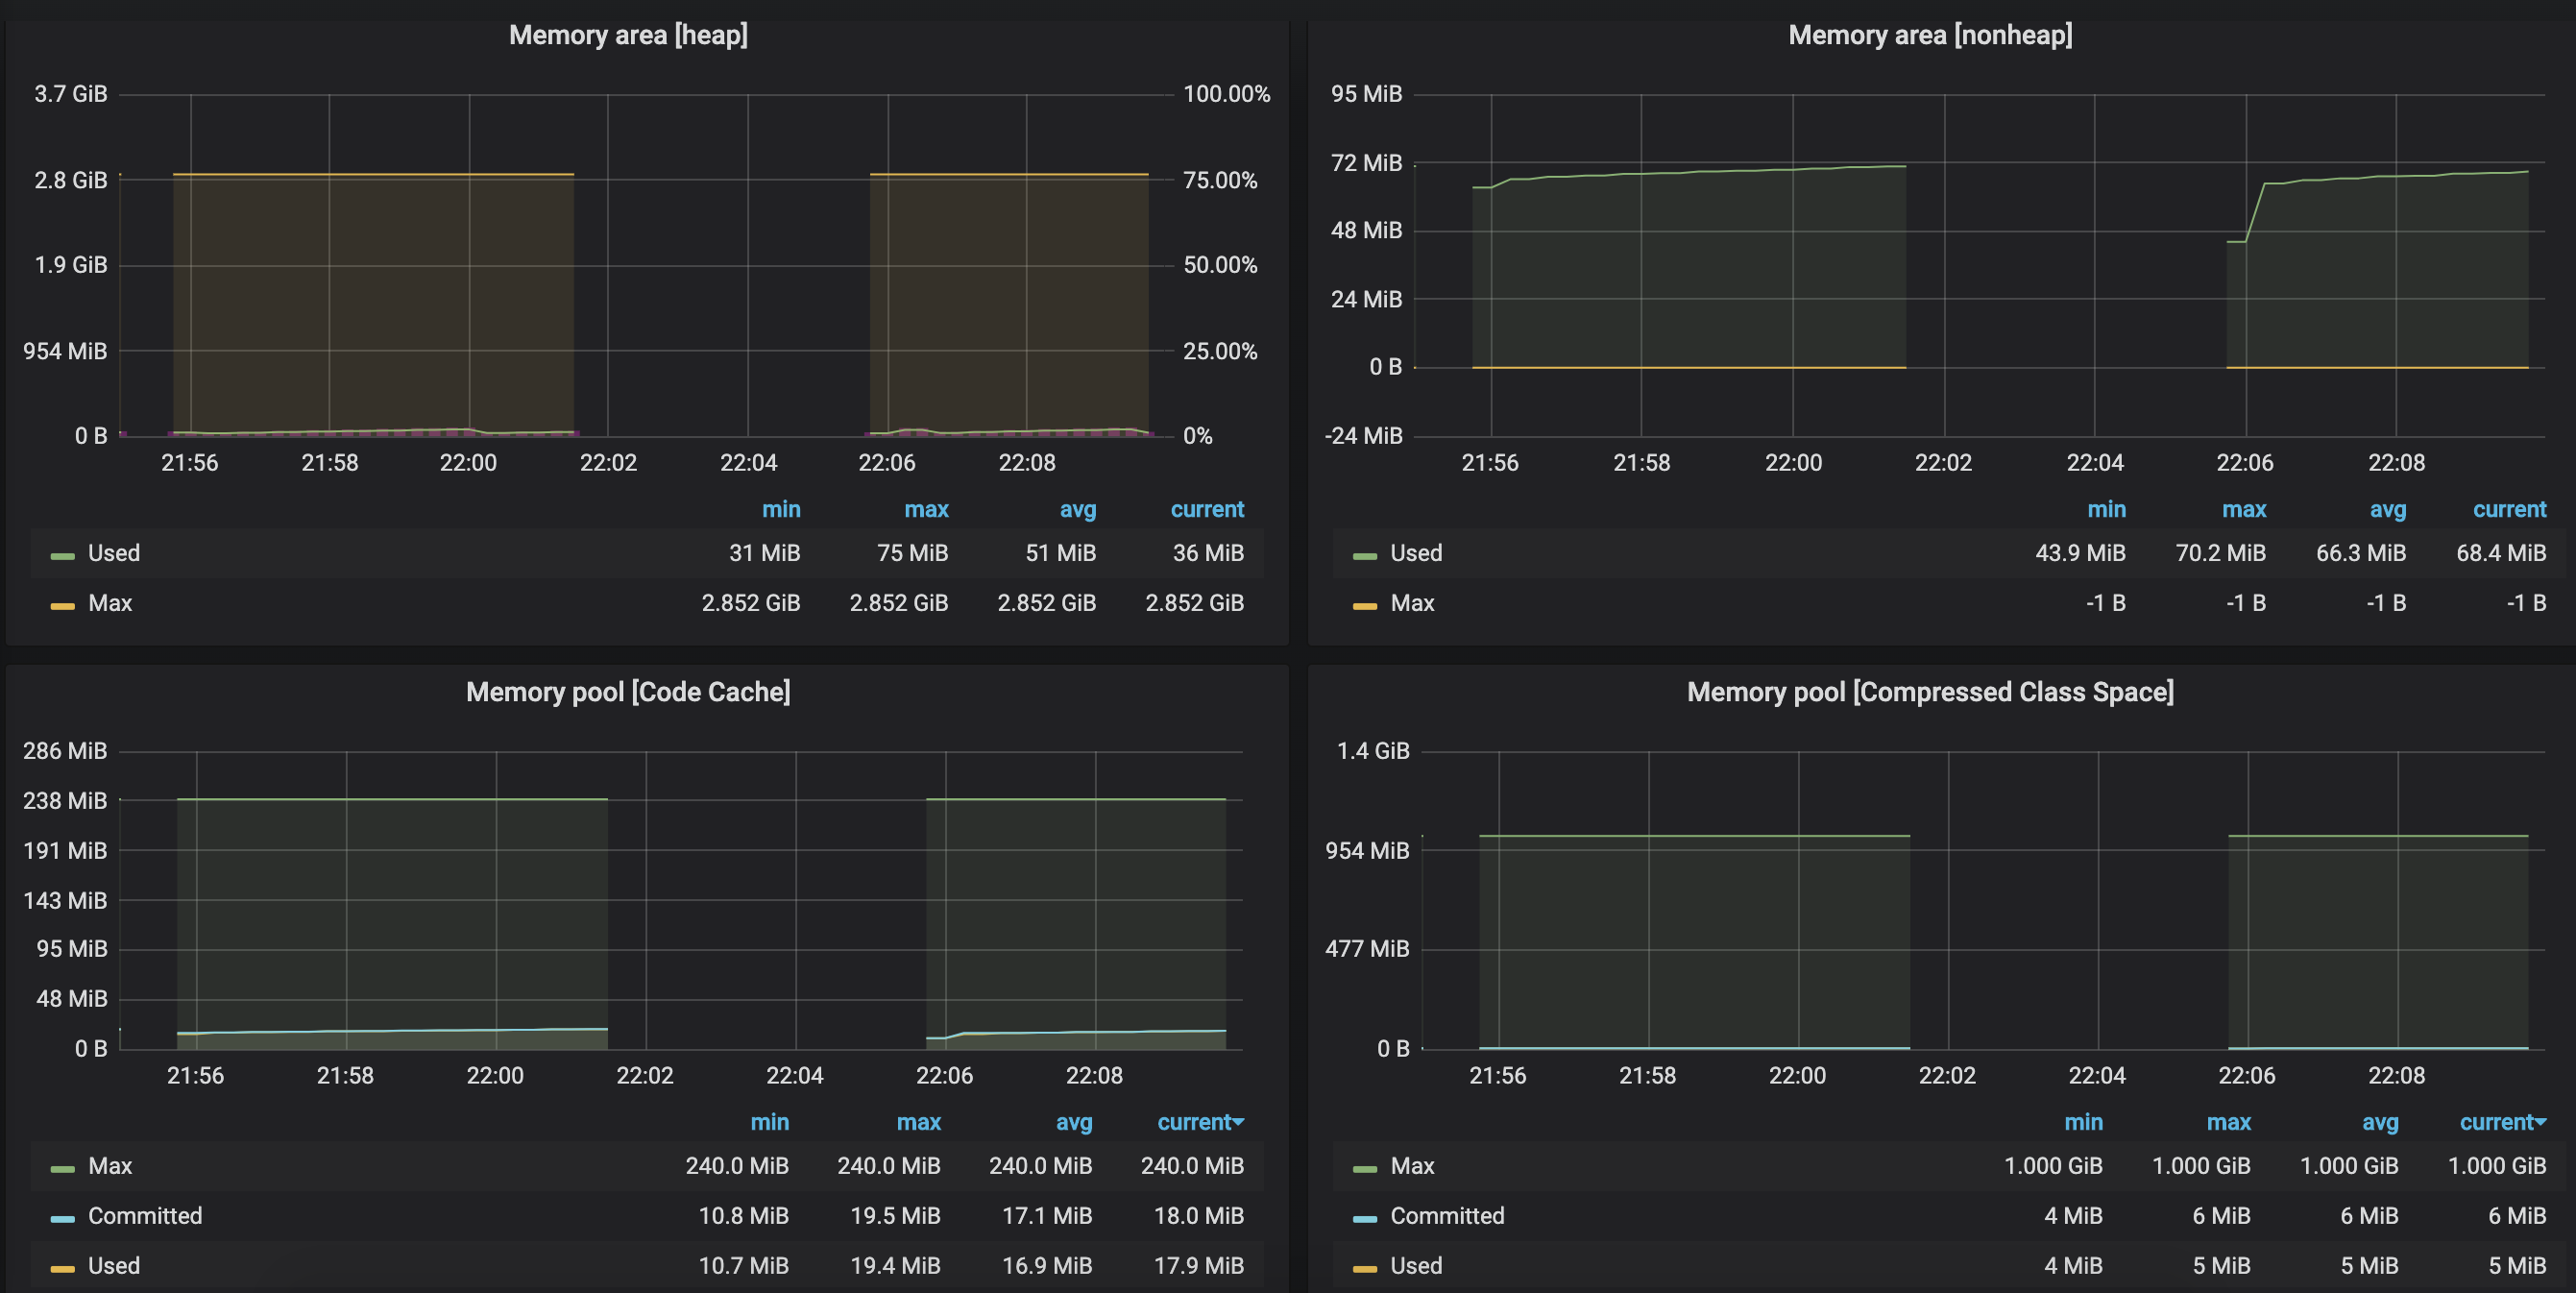Click the blue Committed swatch in Code Cache legend

(x=62, y=1218)
